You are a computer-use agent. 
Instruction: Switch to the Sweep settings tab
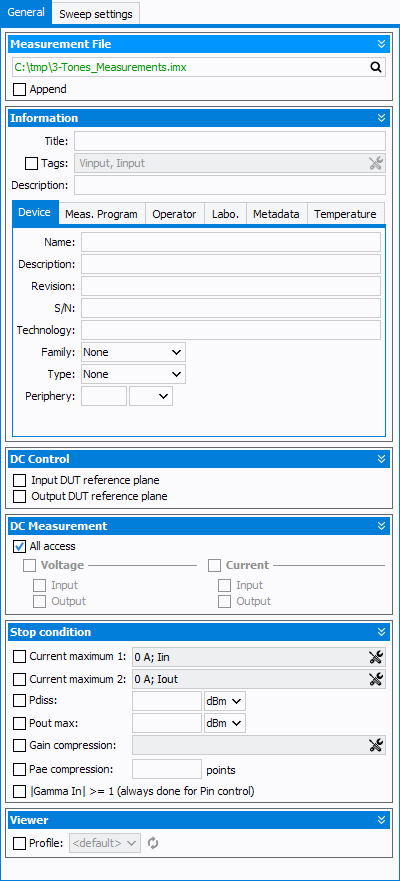click(x=96, y=14)
